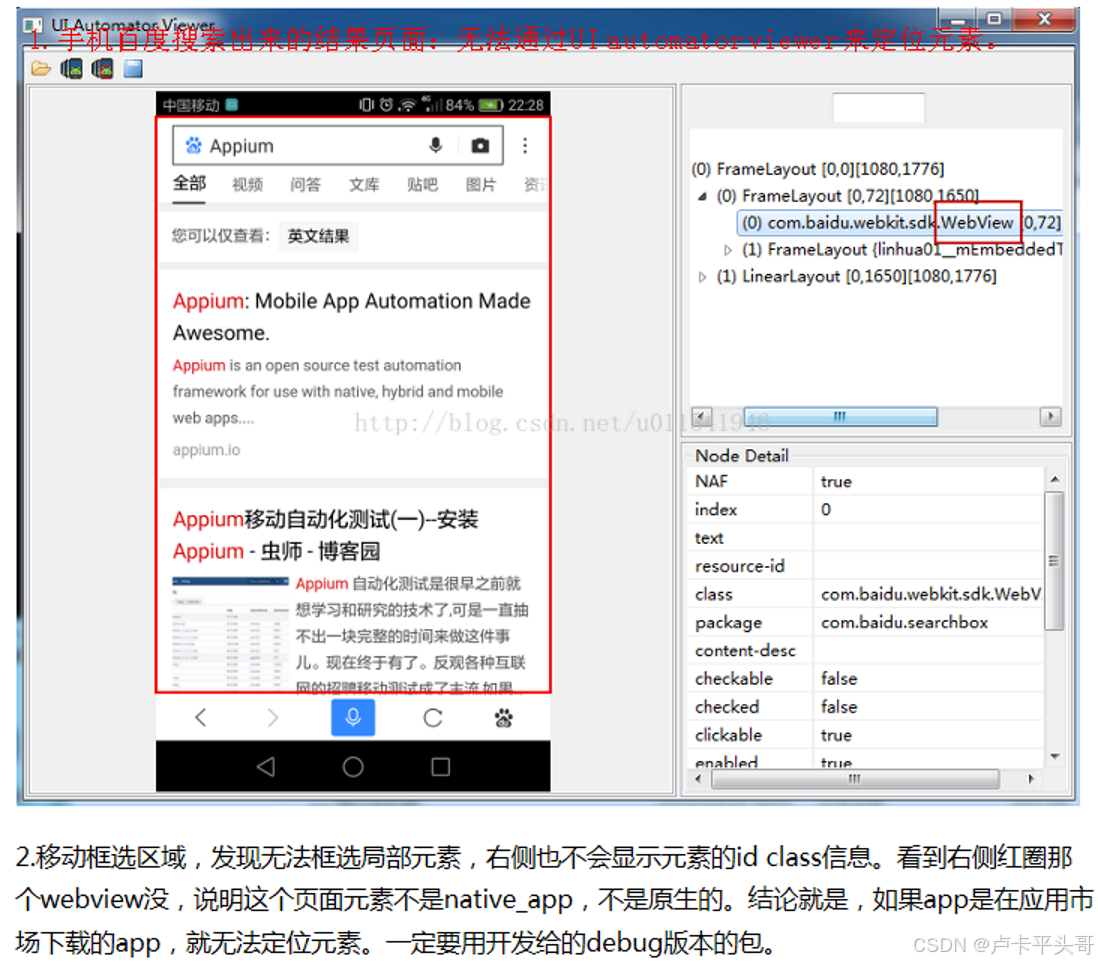Click the Device Screenshot toolbar icon

(71, 69)
